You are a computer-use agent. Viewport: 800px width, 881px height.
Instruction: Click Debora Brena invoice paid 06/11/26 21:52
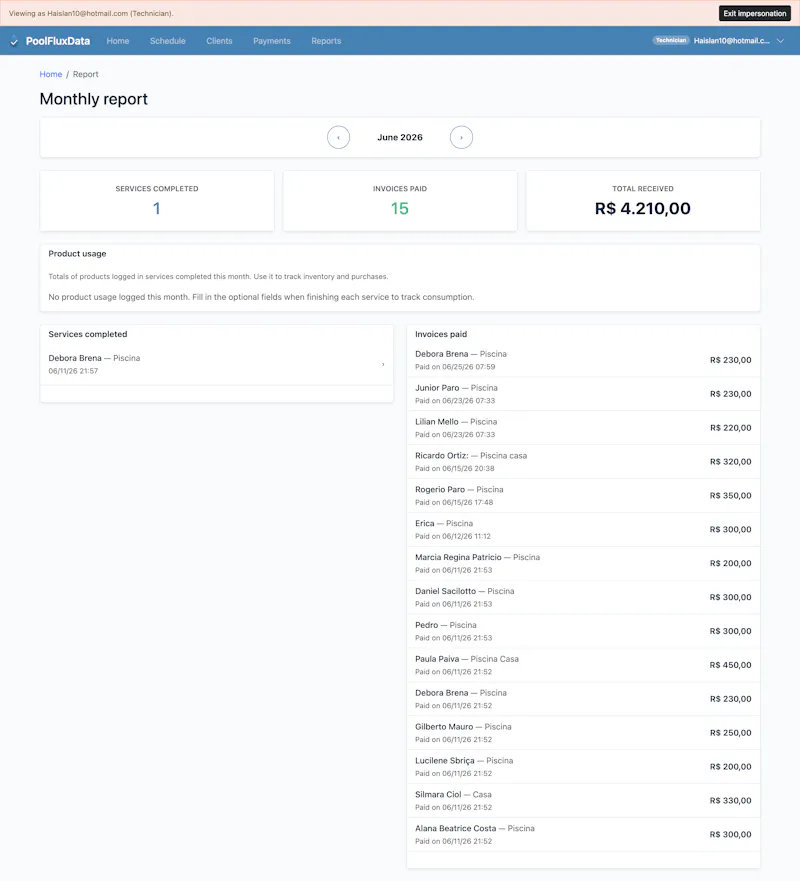click(583, 699)
